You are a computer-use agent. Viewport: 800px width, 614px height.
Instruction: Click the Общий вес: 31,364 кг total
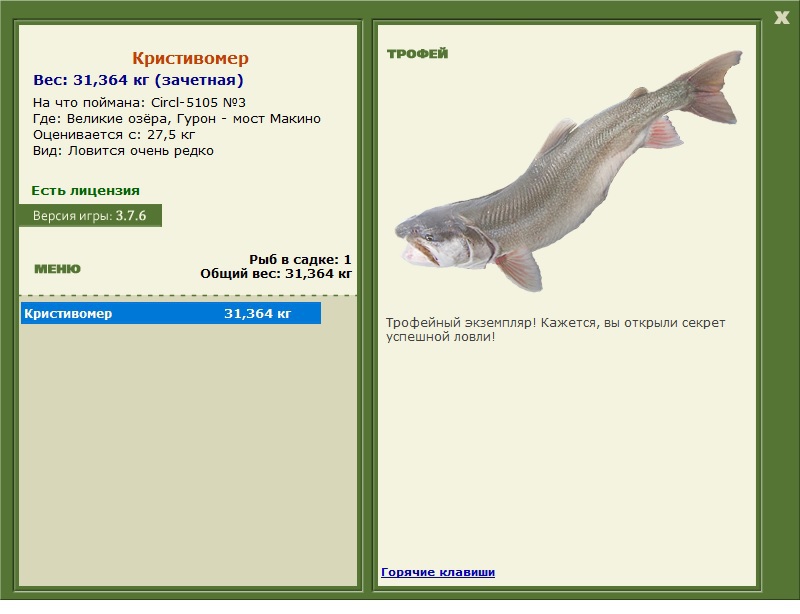pyautogui.click(x=276, y=273)
